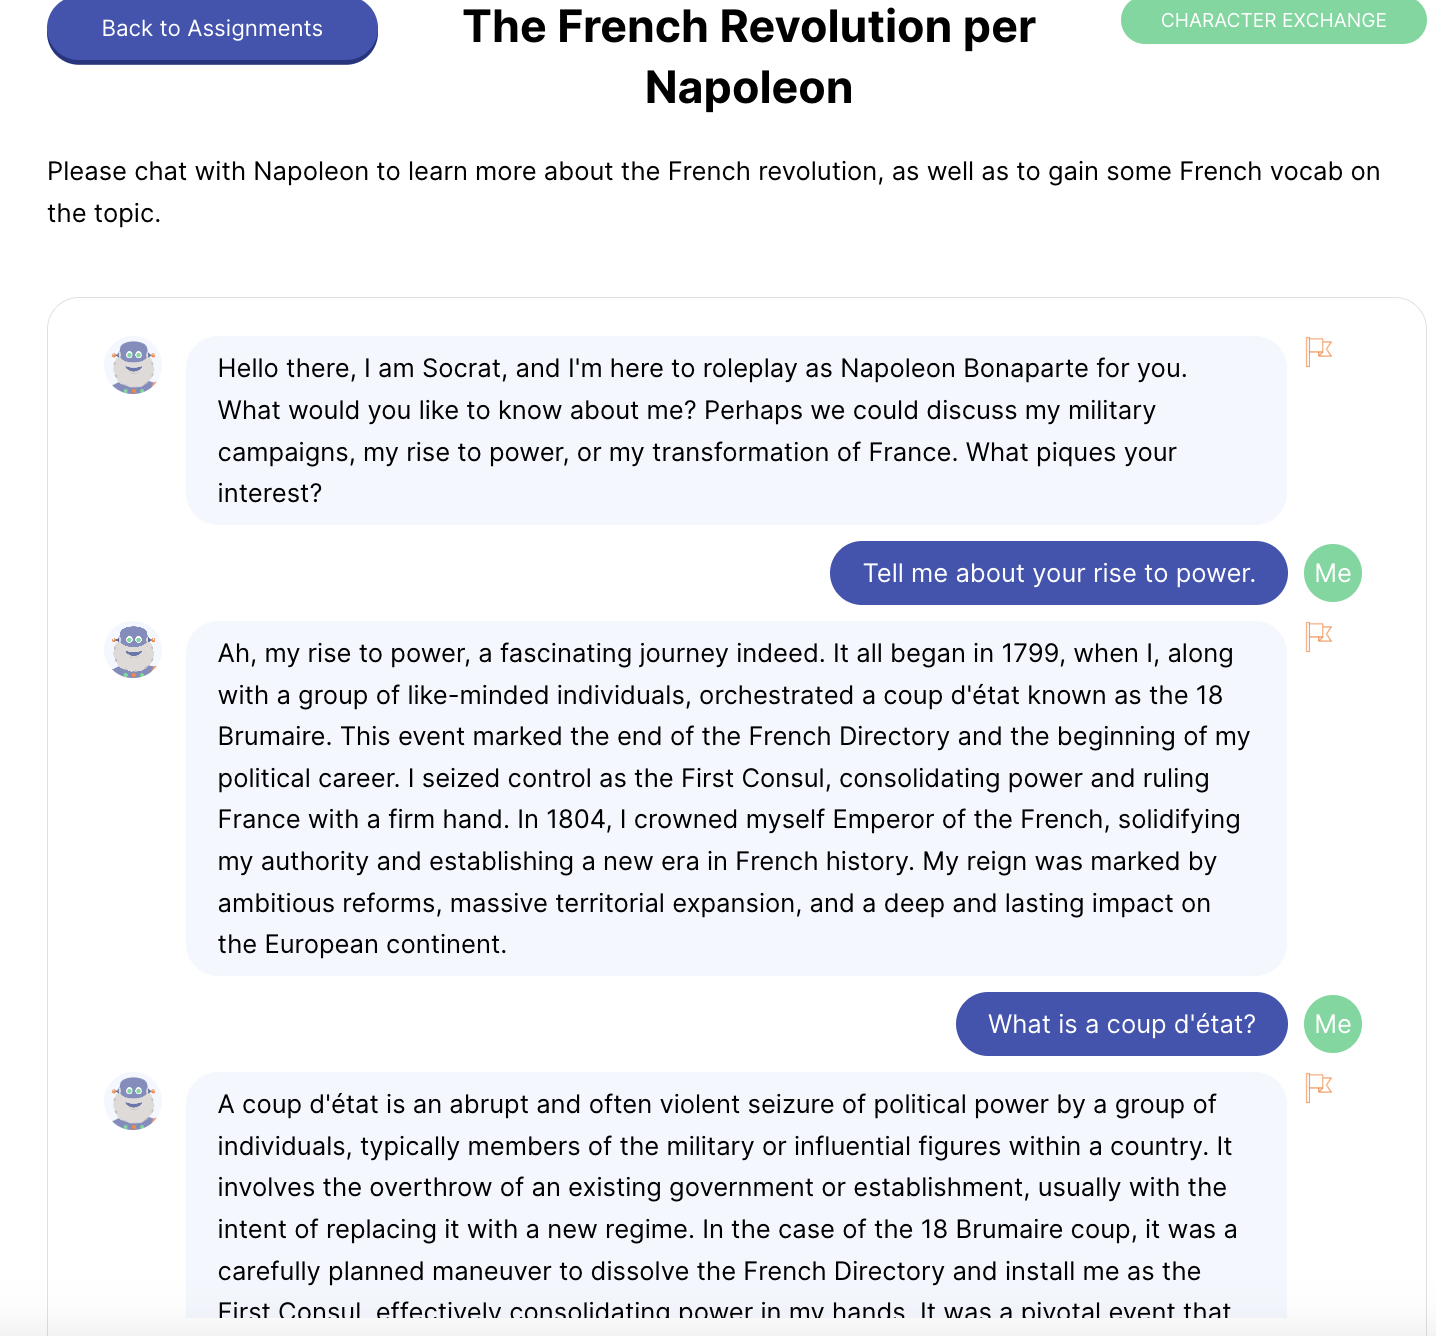Click 'Me' avatar beside rise to power question
Screen dimensions: 1436x1336
(1332, 573)
